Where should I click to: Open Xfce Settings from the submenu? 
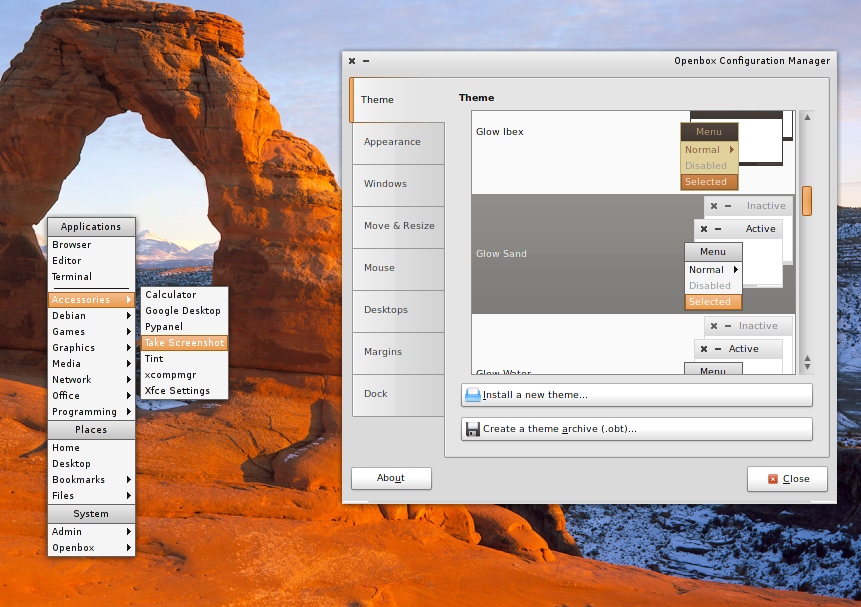click(184, 391)
